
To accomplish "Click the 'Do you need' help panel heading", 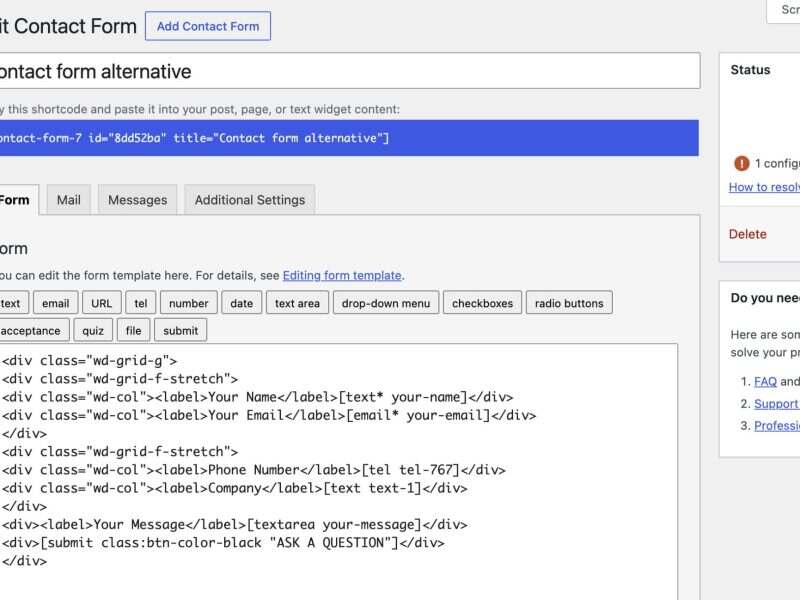I will click(765, 298).
